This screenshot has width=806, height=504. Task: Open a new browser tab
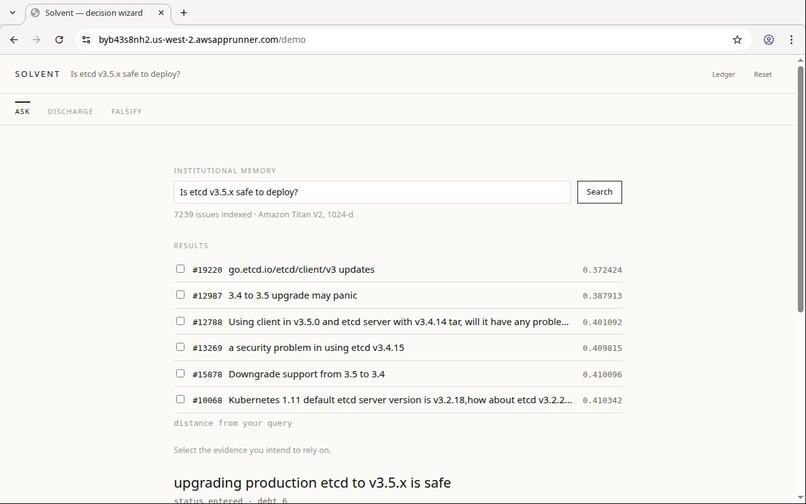[x=184, y=13]
